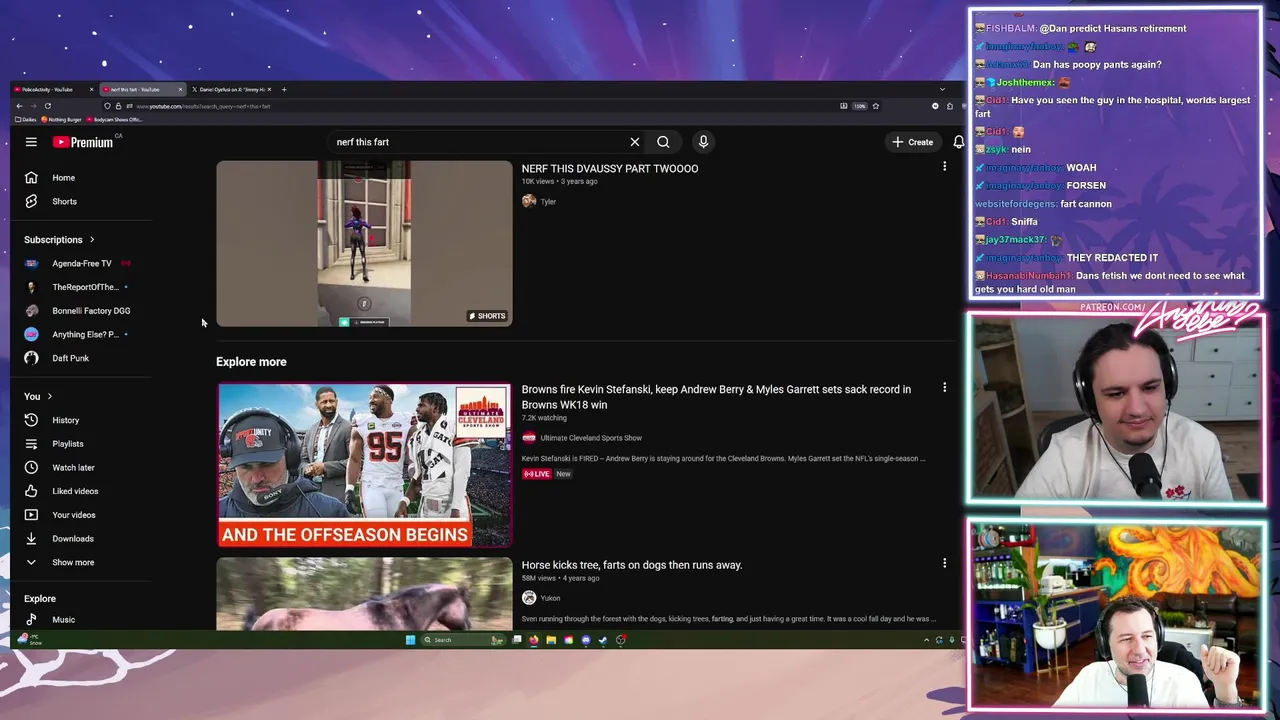Open the Browns offseason livestream thumbnail
The height and width of the screenshot is (720, 1280).
click(x=364, y=465)
